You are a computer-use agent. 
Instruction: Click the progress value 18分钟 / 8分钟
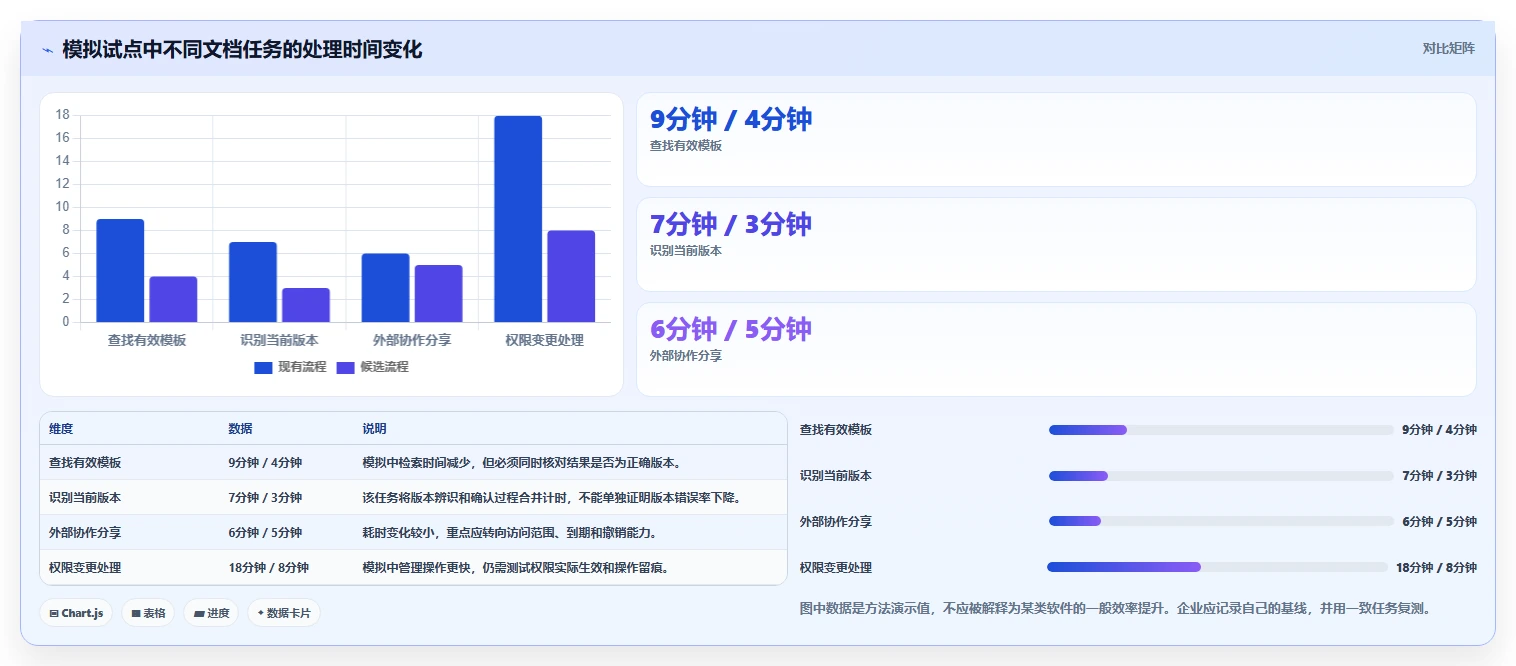[1436, 567]
